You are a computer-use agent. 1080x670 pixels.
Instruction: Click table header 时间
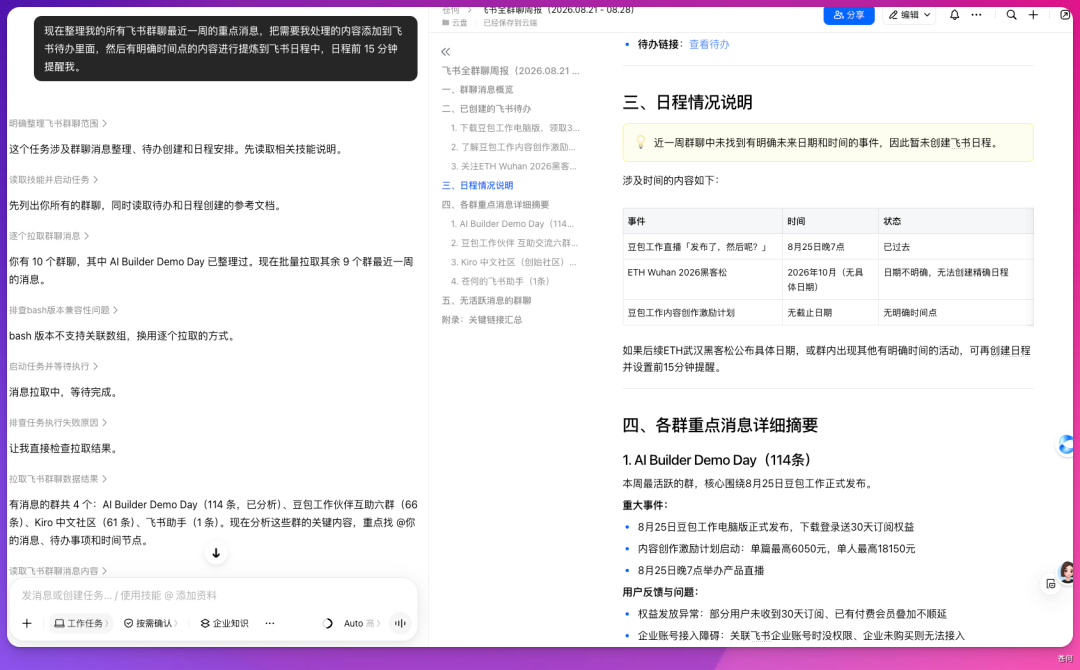point(831,221)
